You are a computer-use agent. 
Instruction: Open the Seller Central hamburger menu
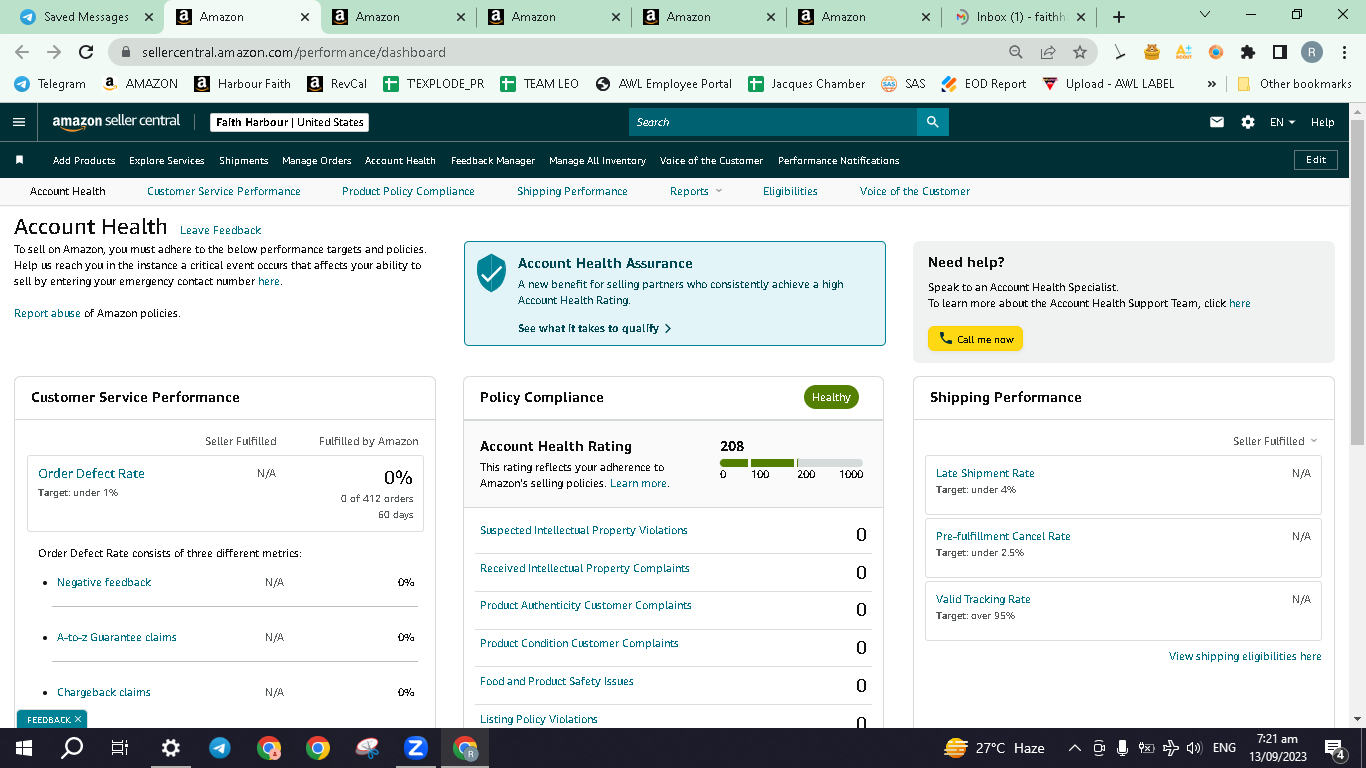click(x=19, y=122)
